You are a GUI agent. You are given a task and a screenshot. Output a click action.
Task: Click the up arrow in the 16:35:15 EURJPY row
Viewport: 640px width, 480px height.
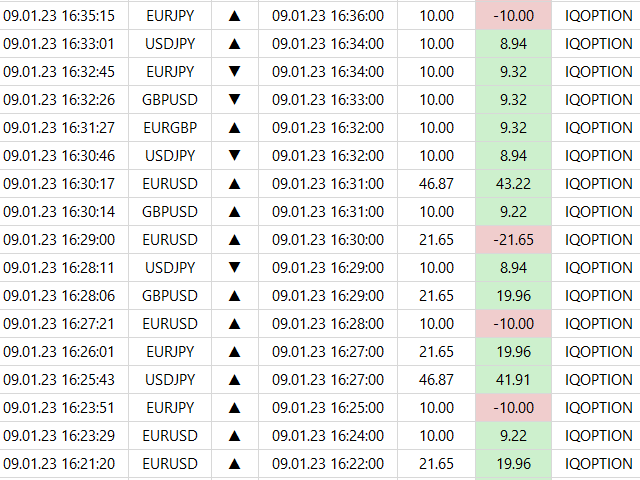coord(234,16)
